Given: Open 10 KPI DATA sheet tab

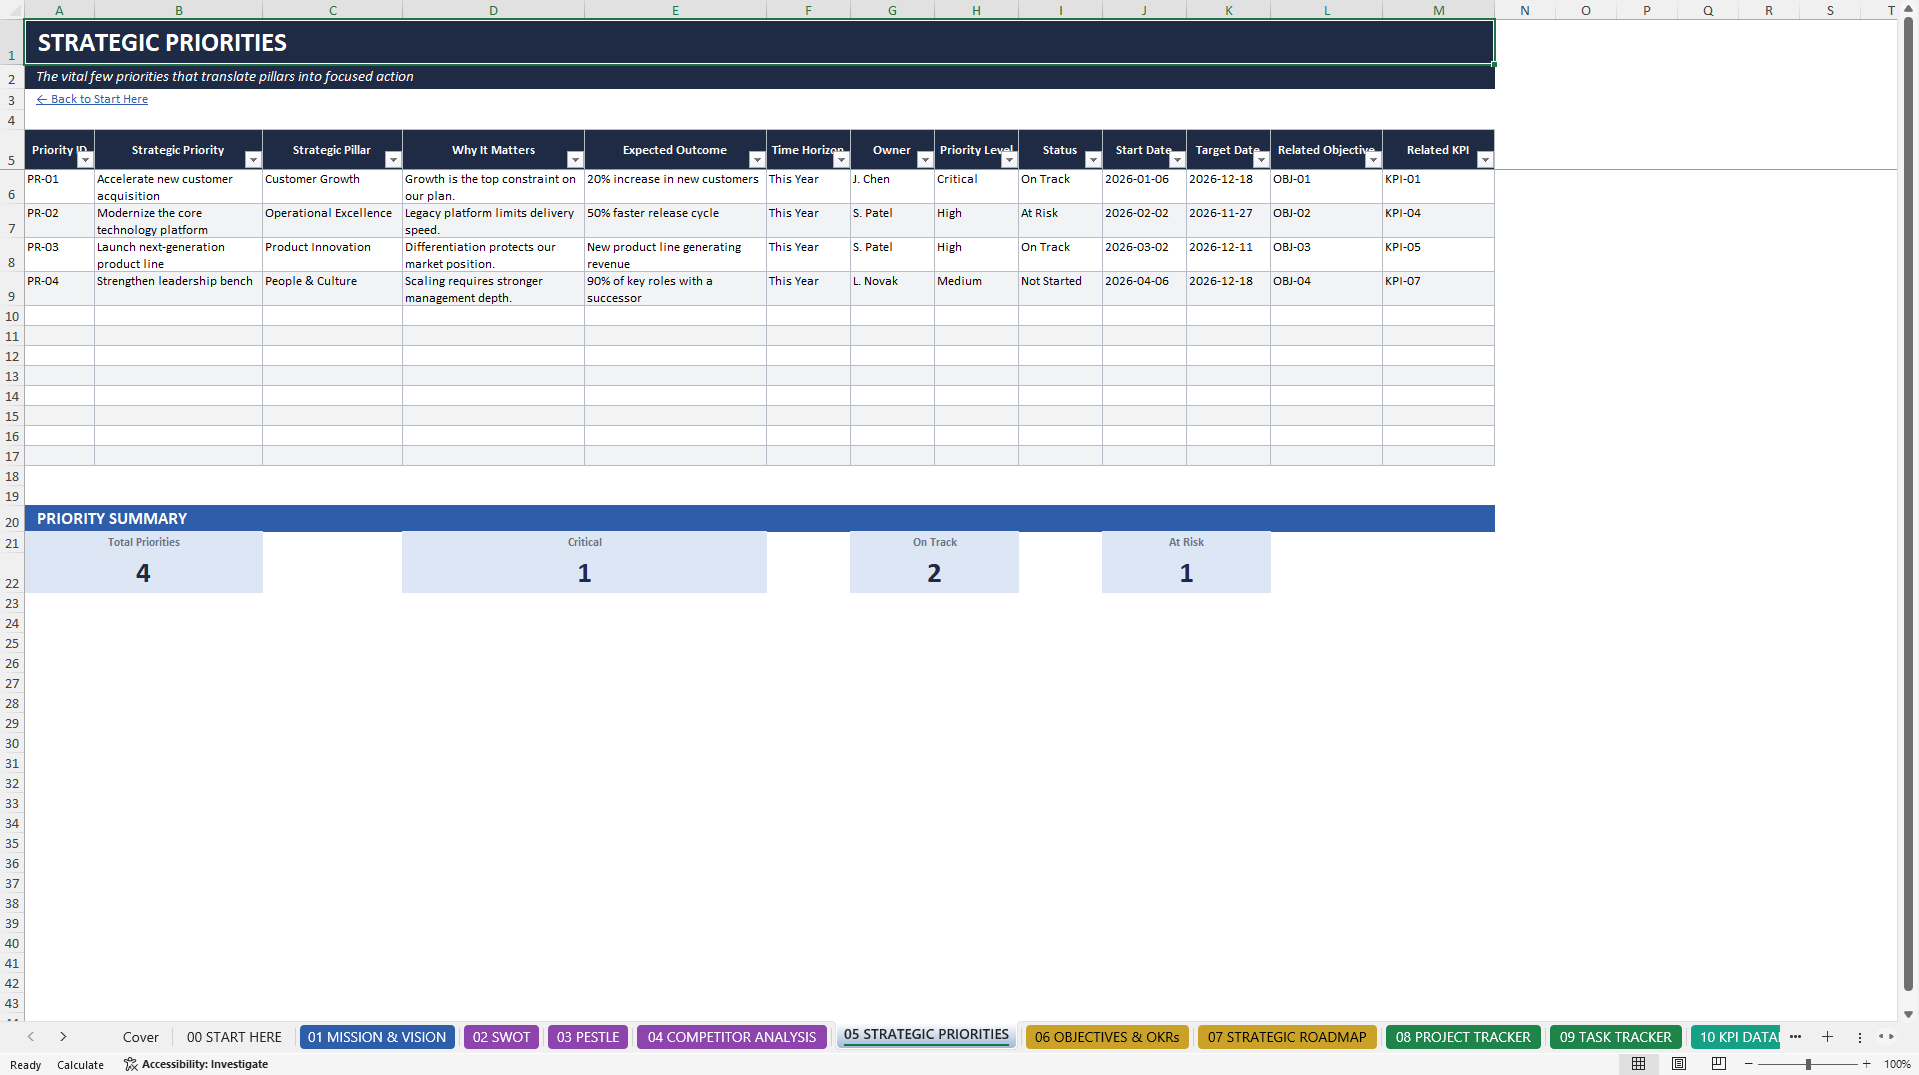Looking at the screenshot, I should (x=1736, y=1037).
